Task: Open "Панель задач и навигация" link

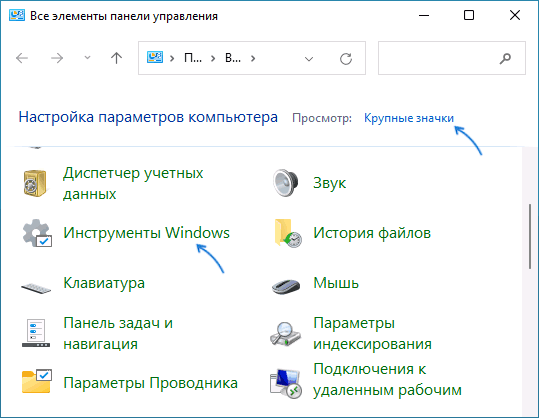Action: [x=118, y=333]
